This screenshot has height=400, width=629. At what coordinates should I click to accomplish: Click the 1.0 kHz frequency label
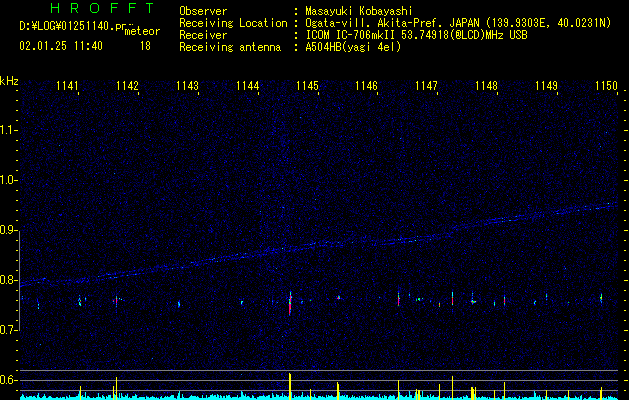8,181
